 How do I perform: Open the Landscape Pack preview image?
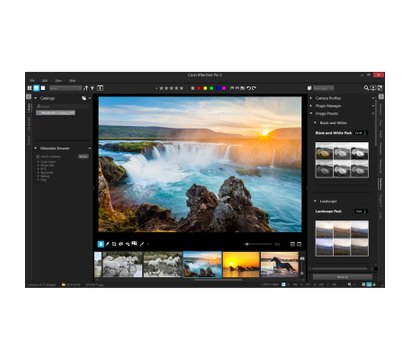click(x=342, y=238)
